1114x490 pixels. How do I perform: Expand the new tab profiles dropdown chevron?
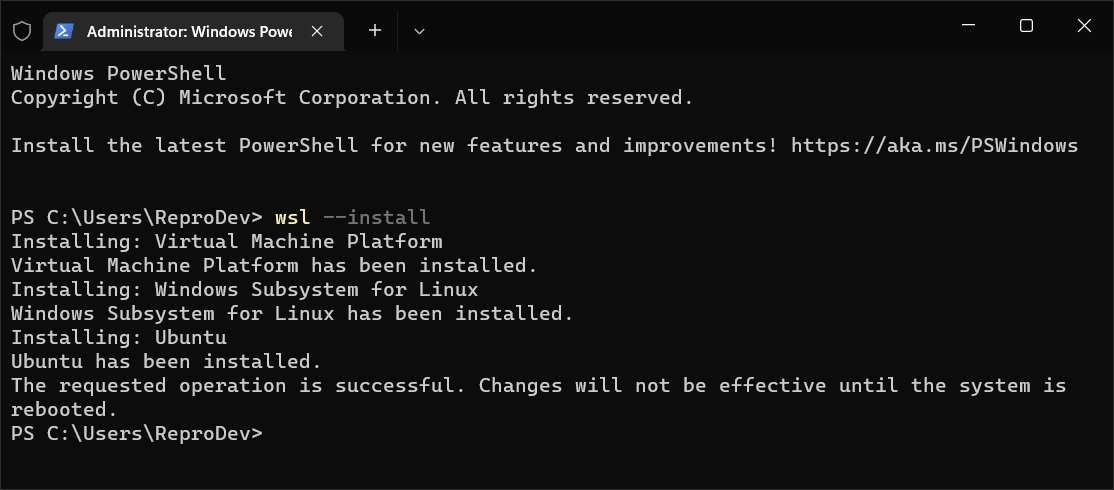[x=419, y=31]
